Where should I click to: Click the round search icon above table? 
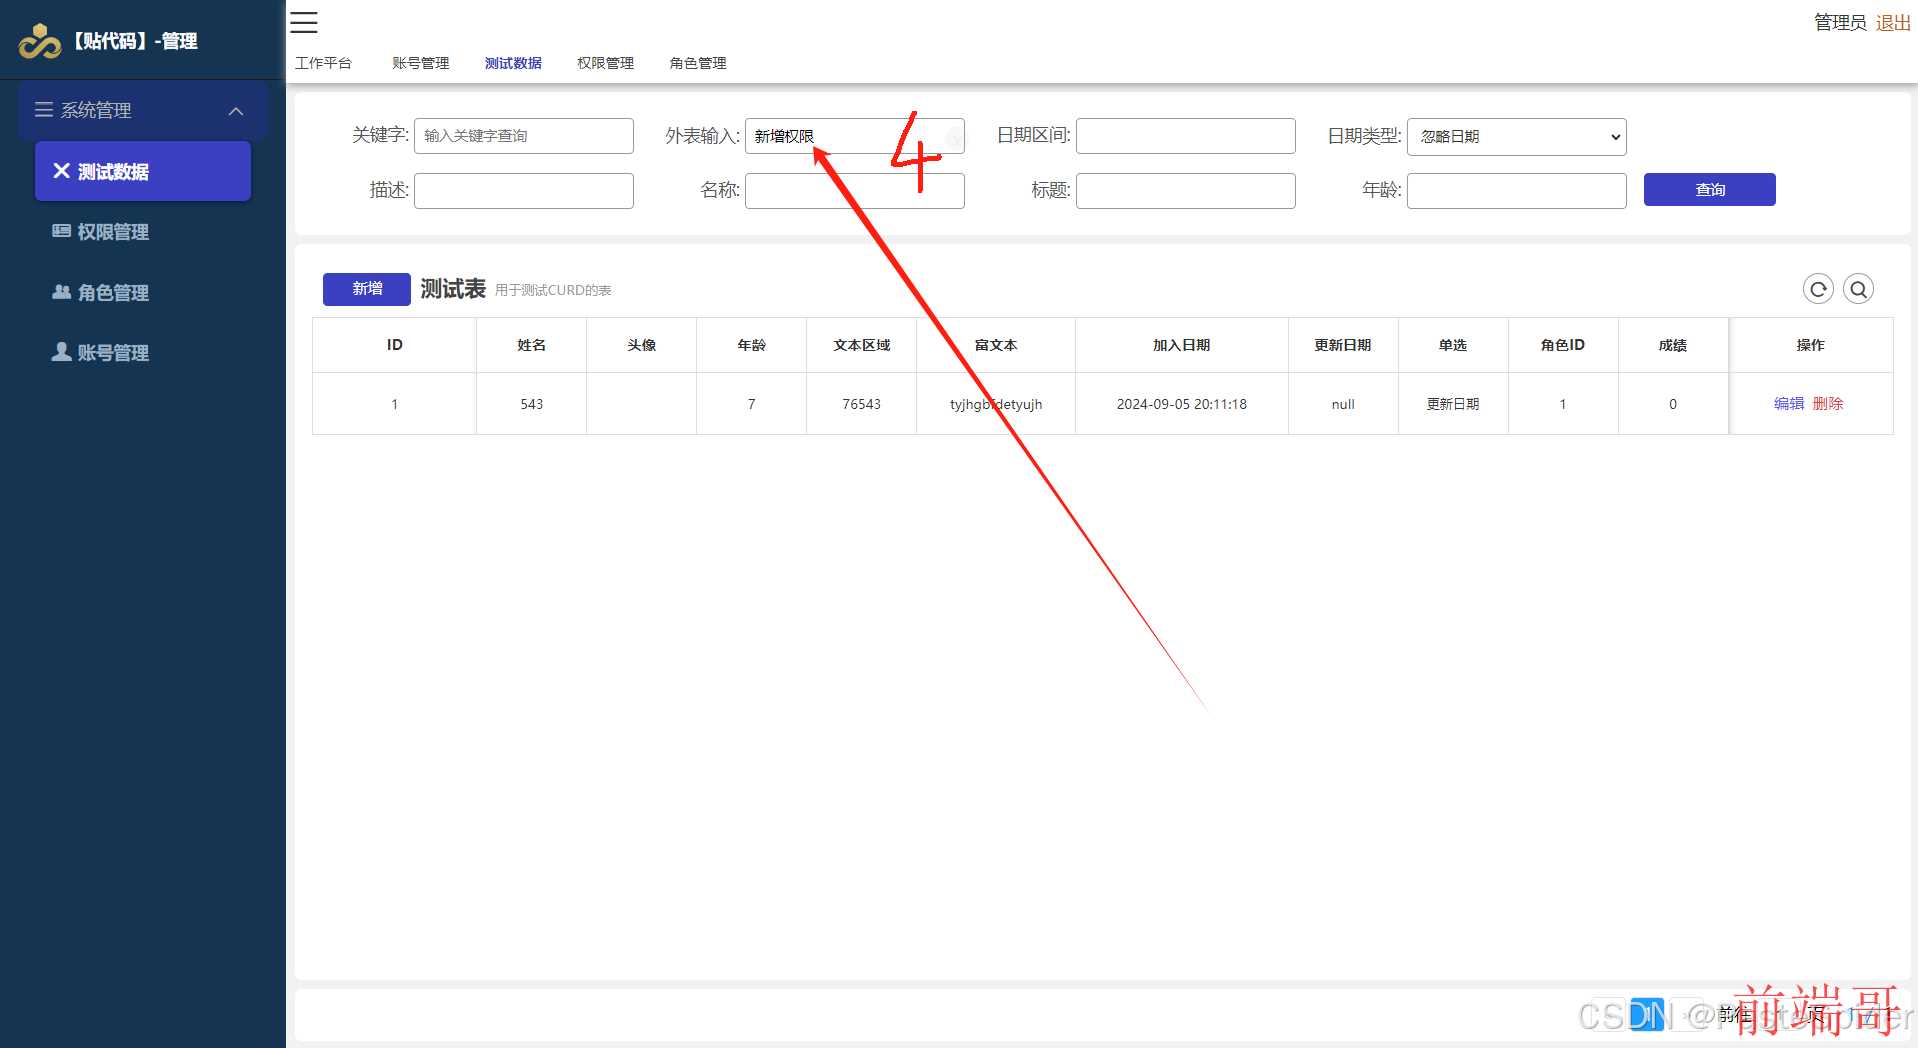[x=1858, y=289]
